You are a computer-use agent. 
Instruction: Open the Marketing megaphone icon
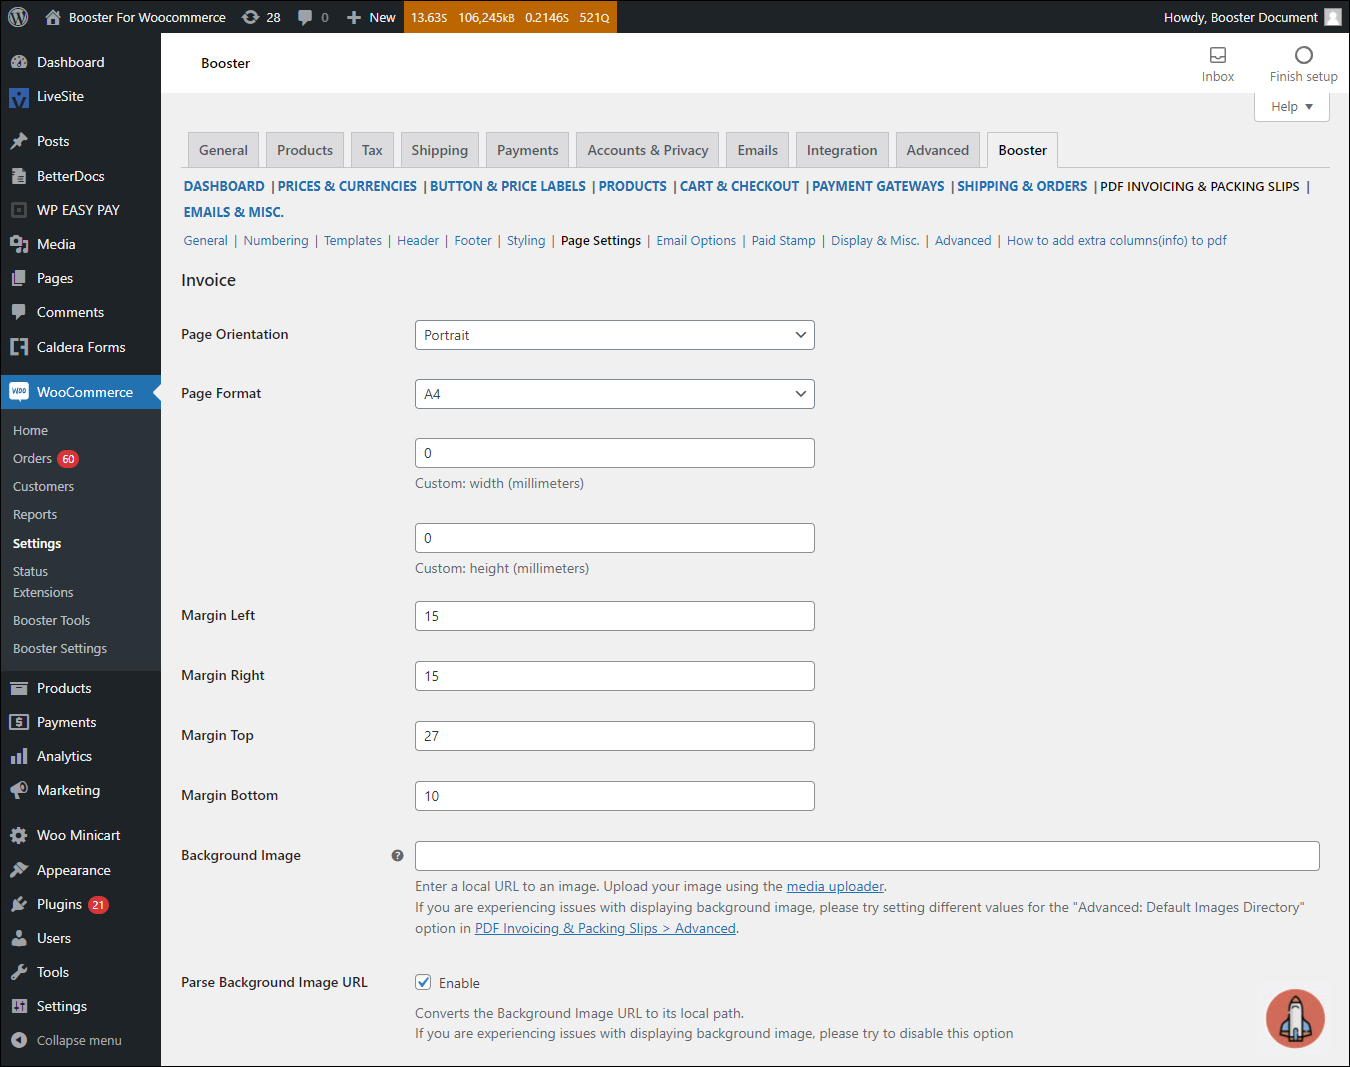tap(19, 790)
